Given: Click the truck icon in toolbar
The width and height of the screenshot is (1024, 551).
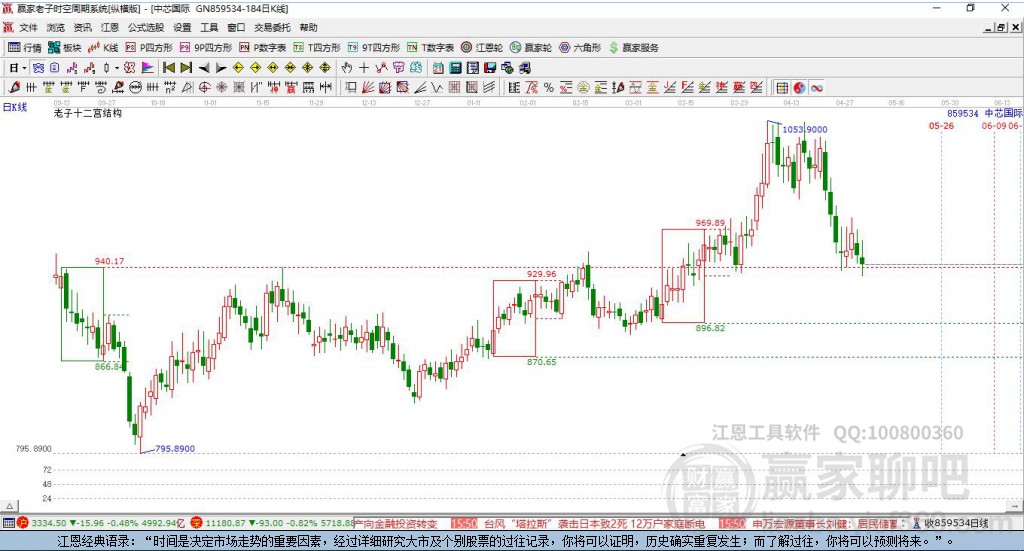Looking at the screenshot, I should click(524, 68).
